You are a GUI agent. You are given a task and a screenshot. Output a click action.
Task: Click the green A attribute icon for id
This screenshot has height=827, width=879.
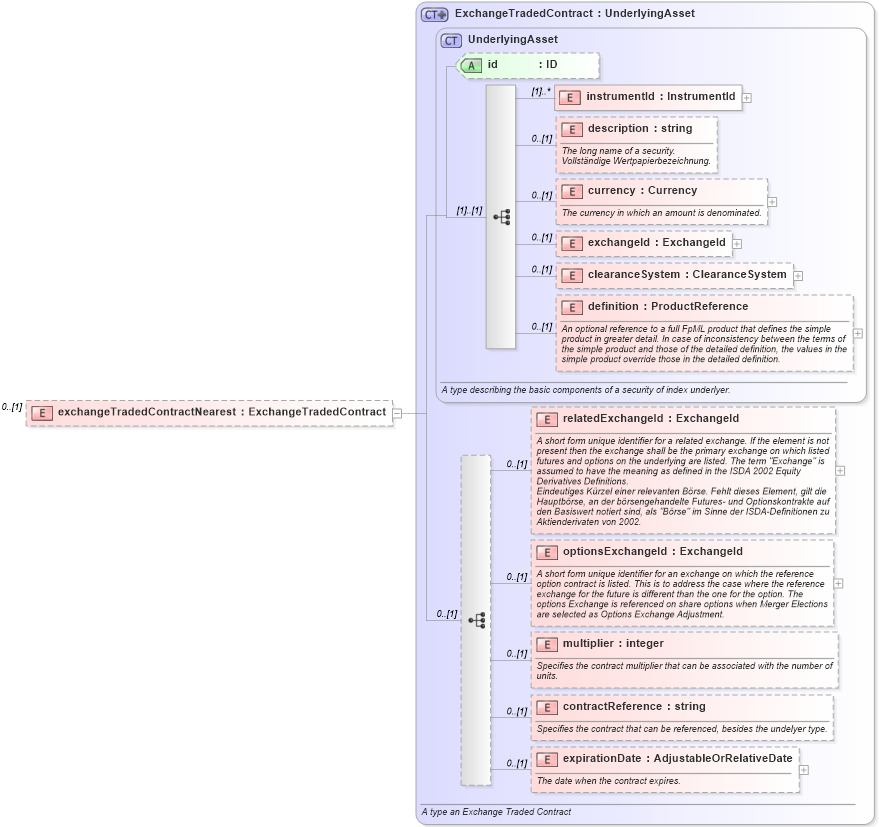[471, 66]
